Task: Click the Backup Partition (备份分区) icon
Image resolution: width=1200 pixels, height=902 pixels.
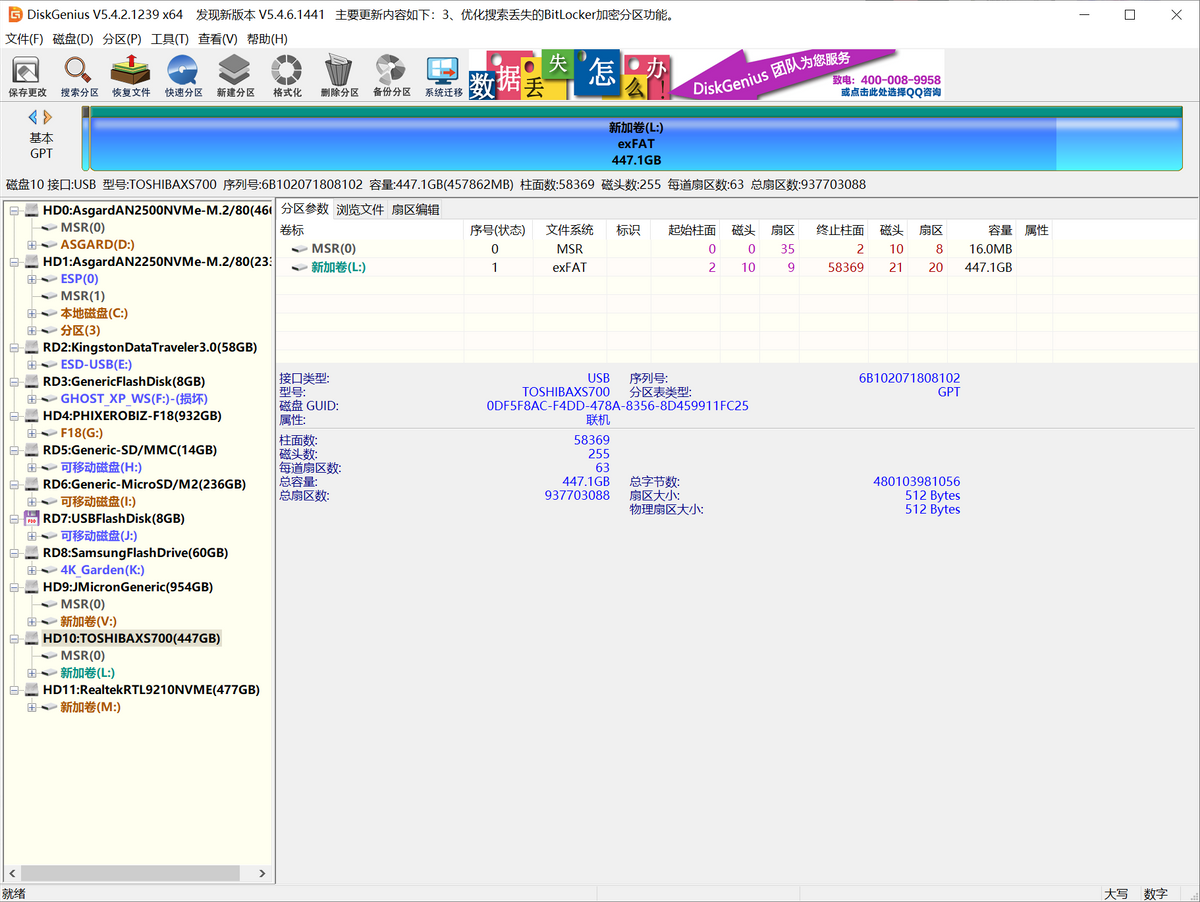Action: click(391, 77)
